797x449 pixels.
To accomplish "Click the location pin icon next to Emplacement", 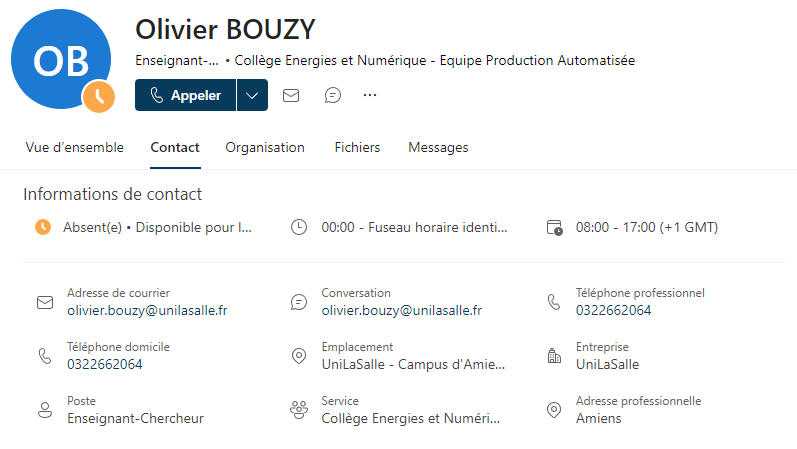I will click(x=299, y=356).
